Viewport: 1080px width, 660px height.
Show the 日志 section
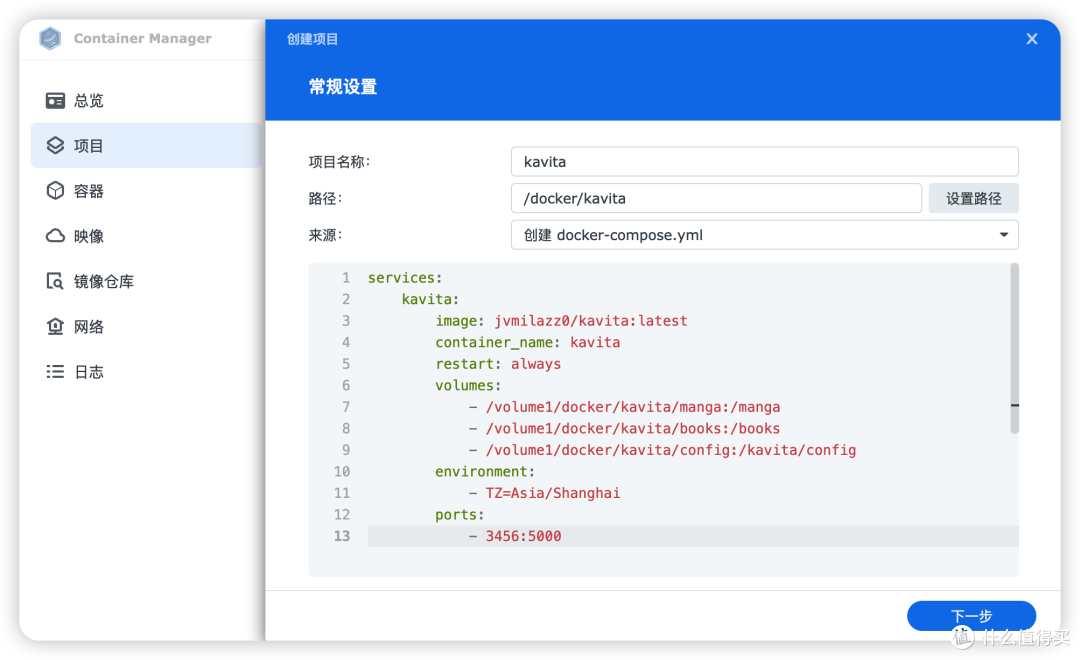tap(146, 372)
